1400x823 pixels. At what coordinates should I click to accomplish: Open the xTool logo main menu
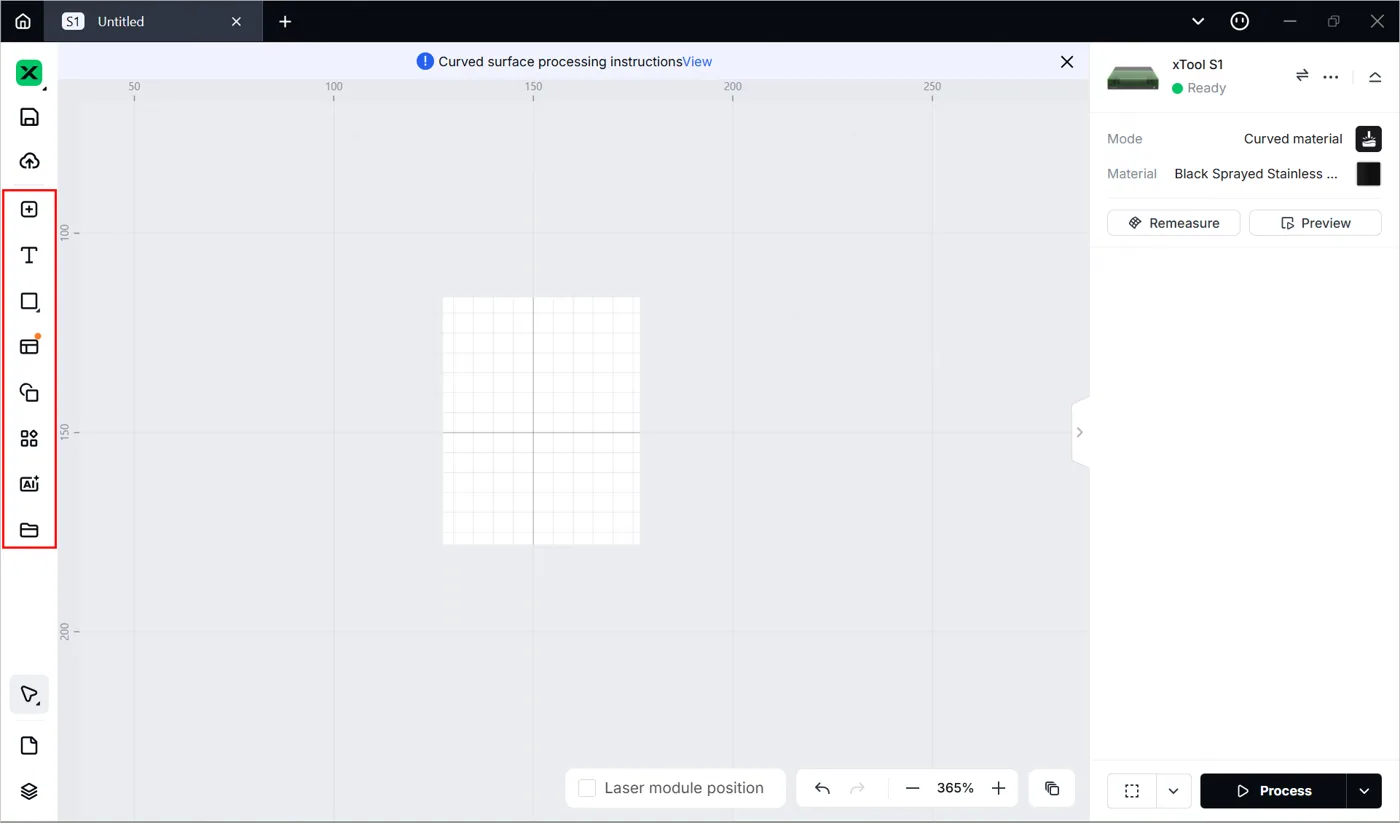[29, 73]
